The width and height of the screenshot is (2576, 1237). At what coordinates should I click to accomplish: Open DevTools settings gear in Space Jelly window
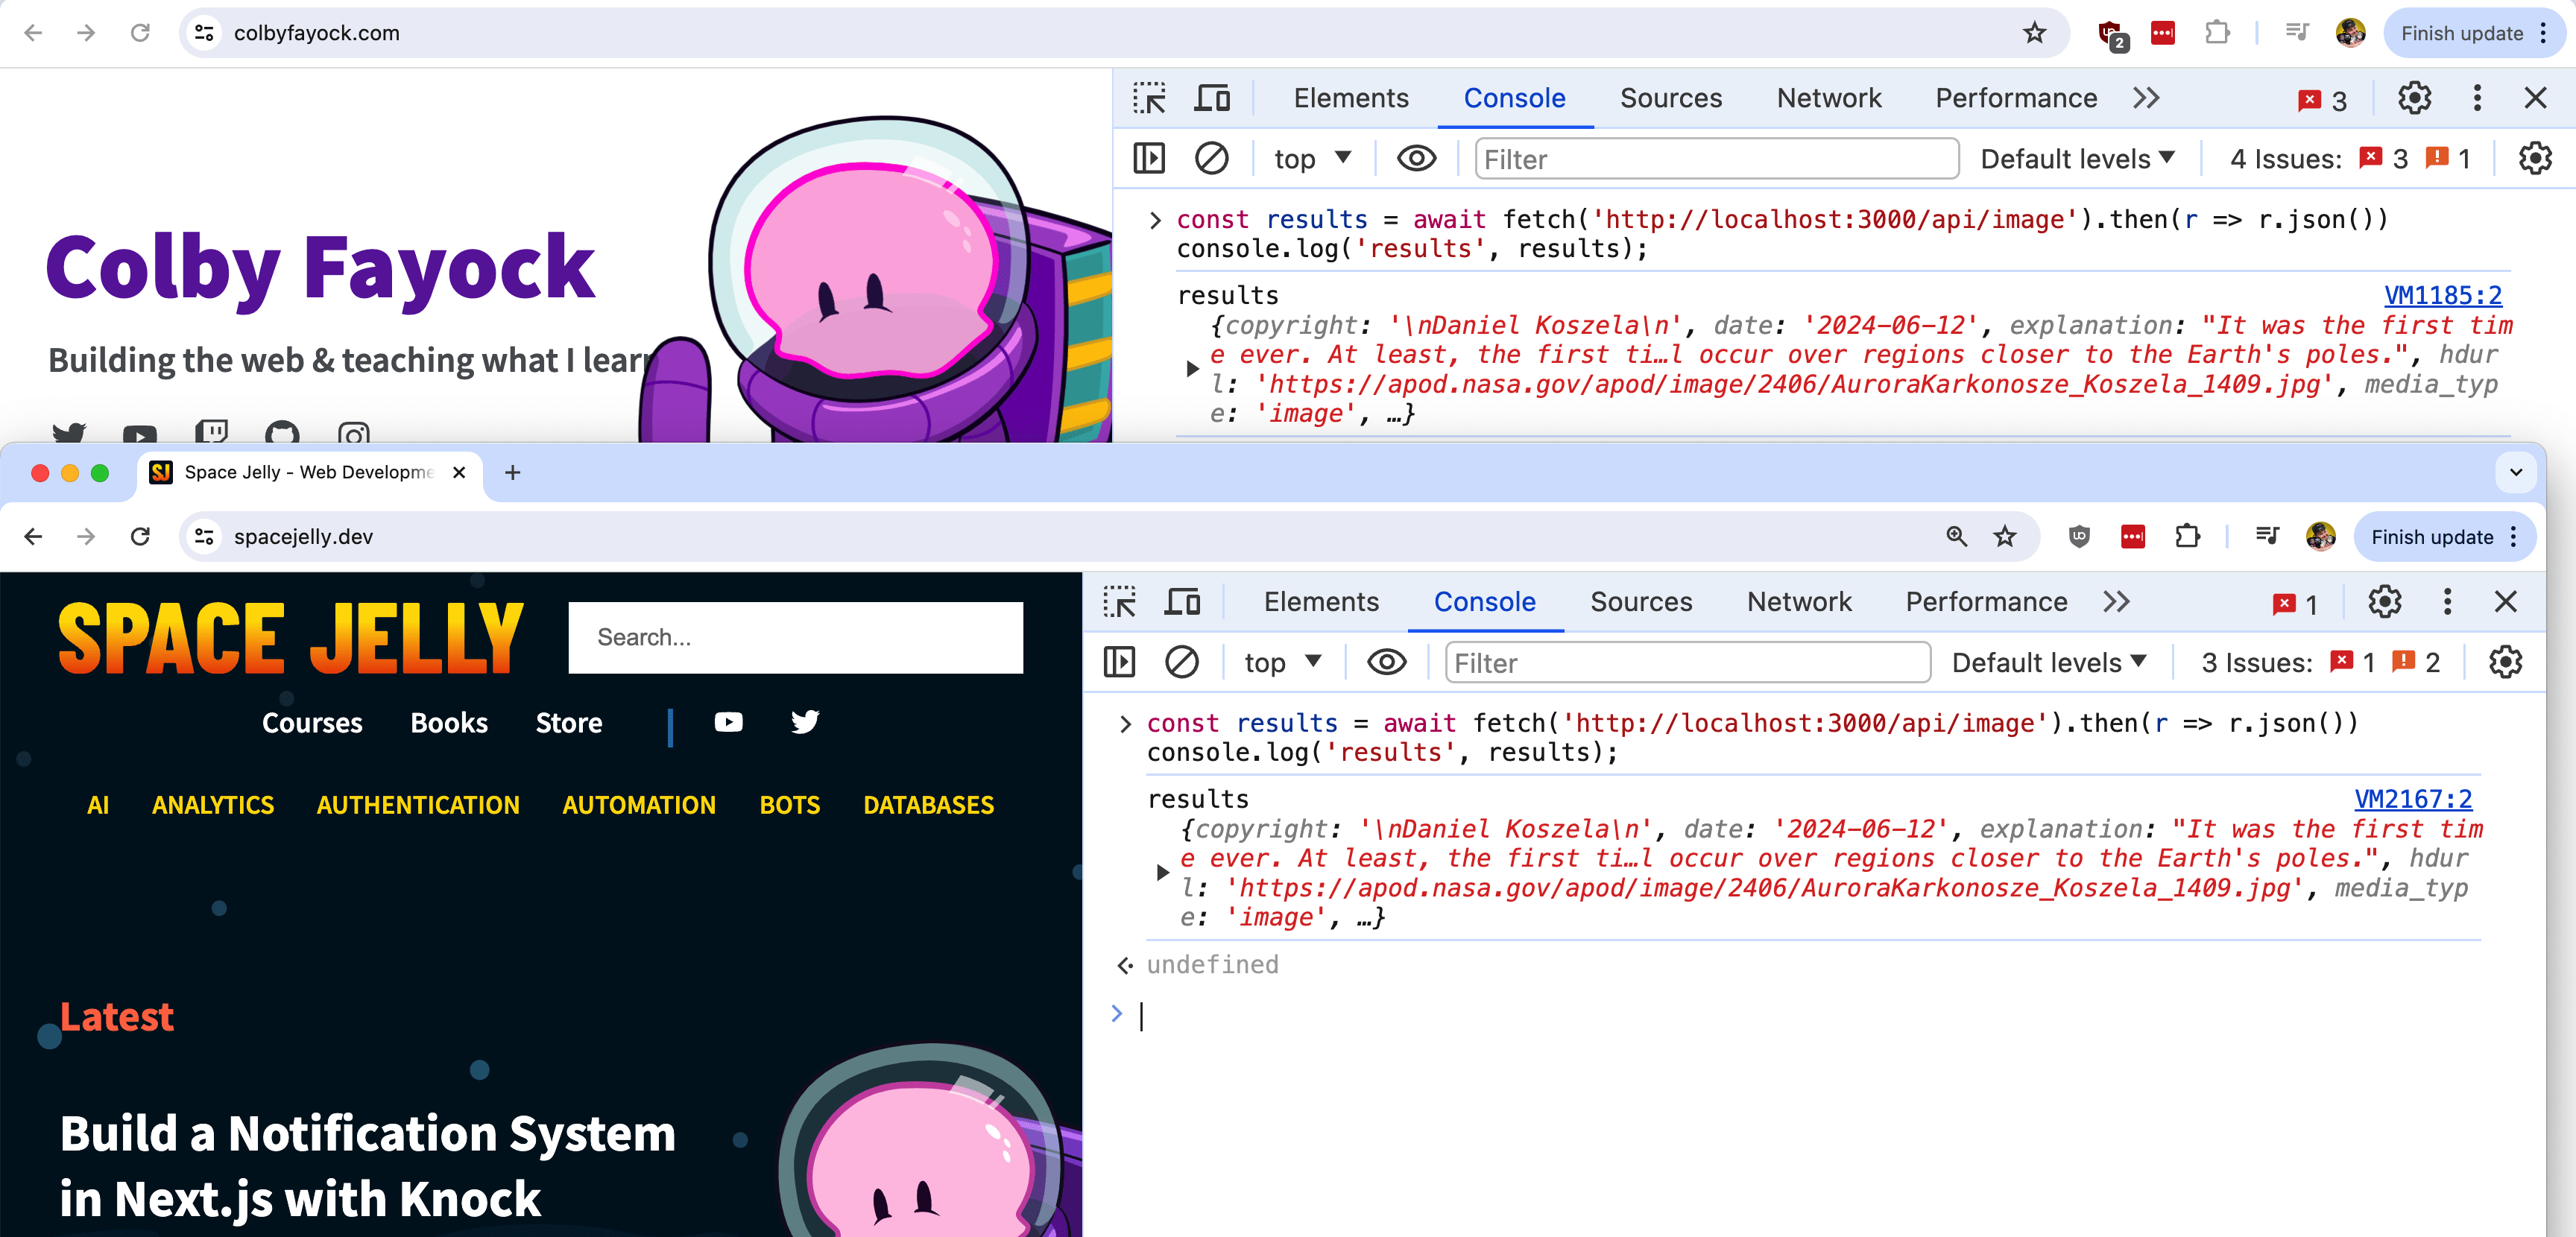2384,602
